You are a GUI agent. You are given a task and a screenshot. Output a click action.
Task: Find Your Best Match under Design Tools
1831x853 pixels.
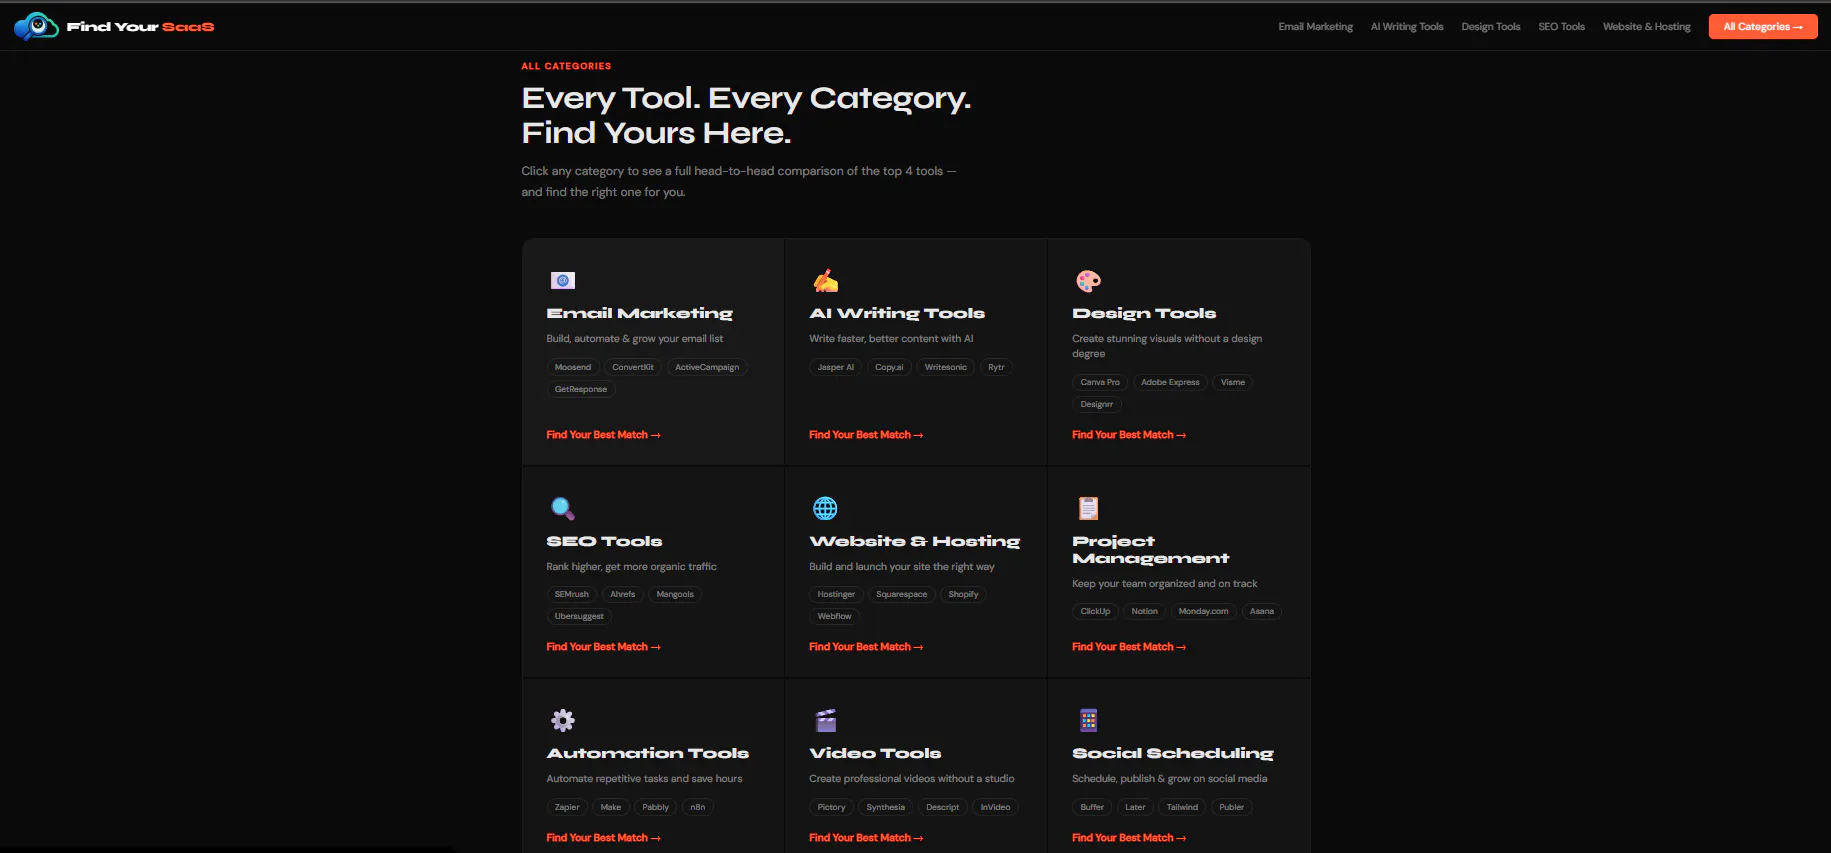[1129, 435]
